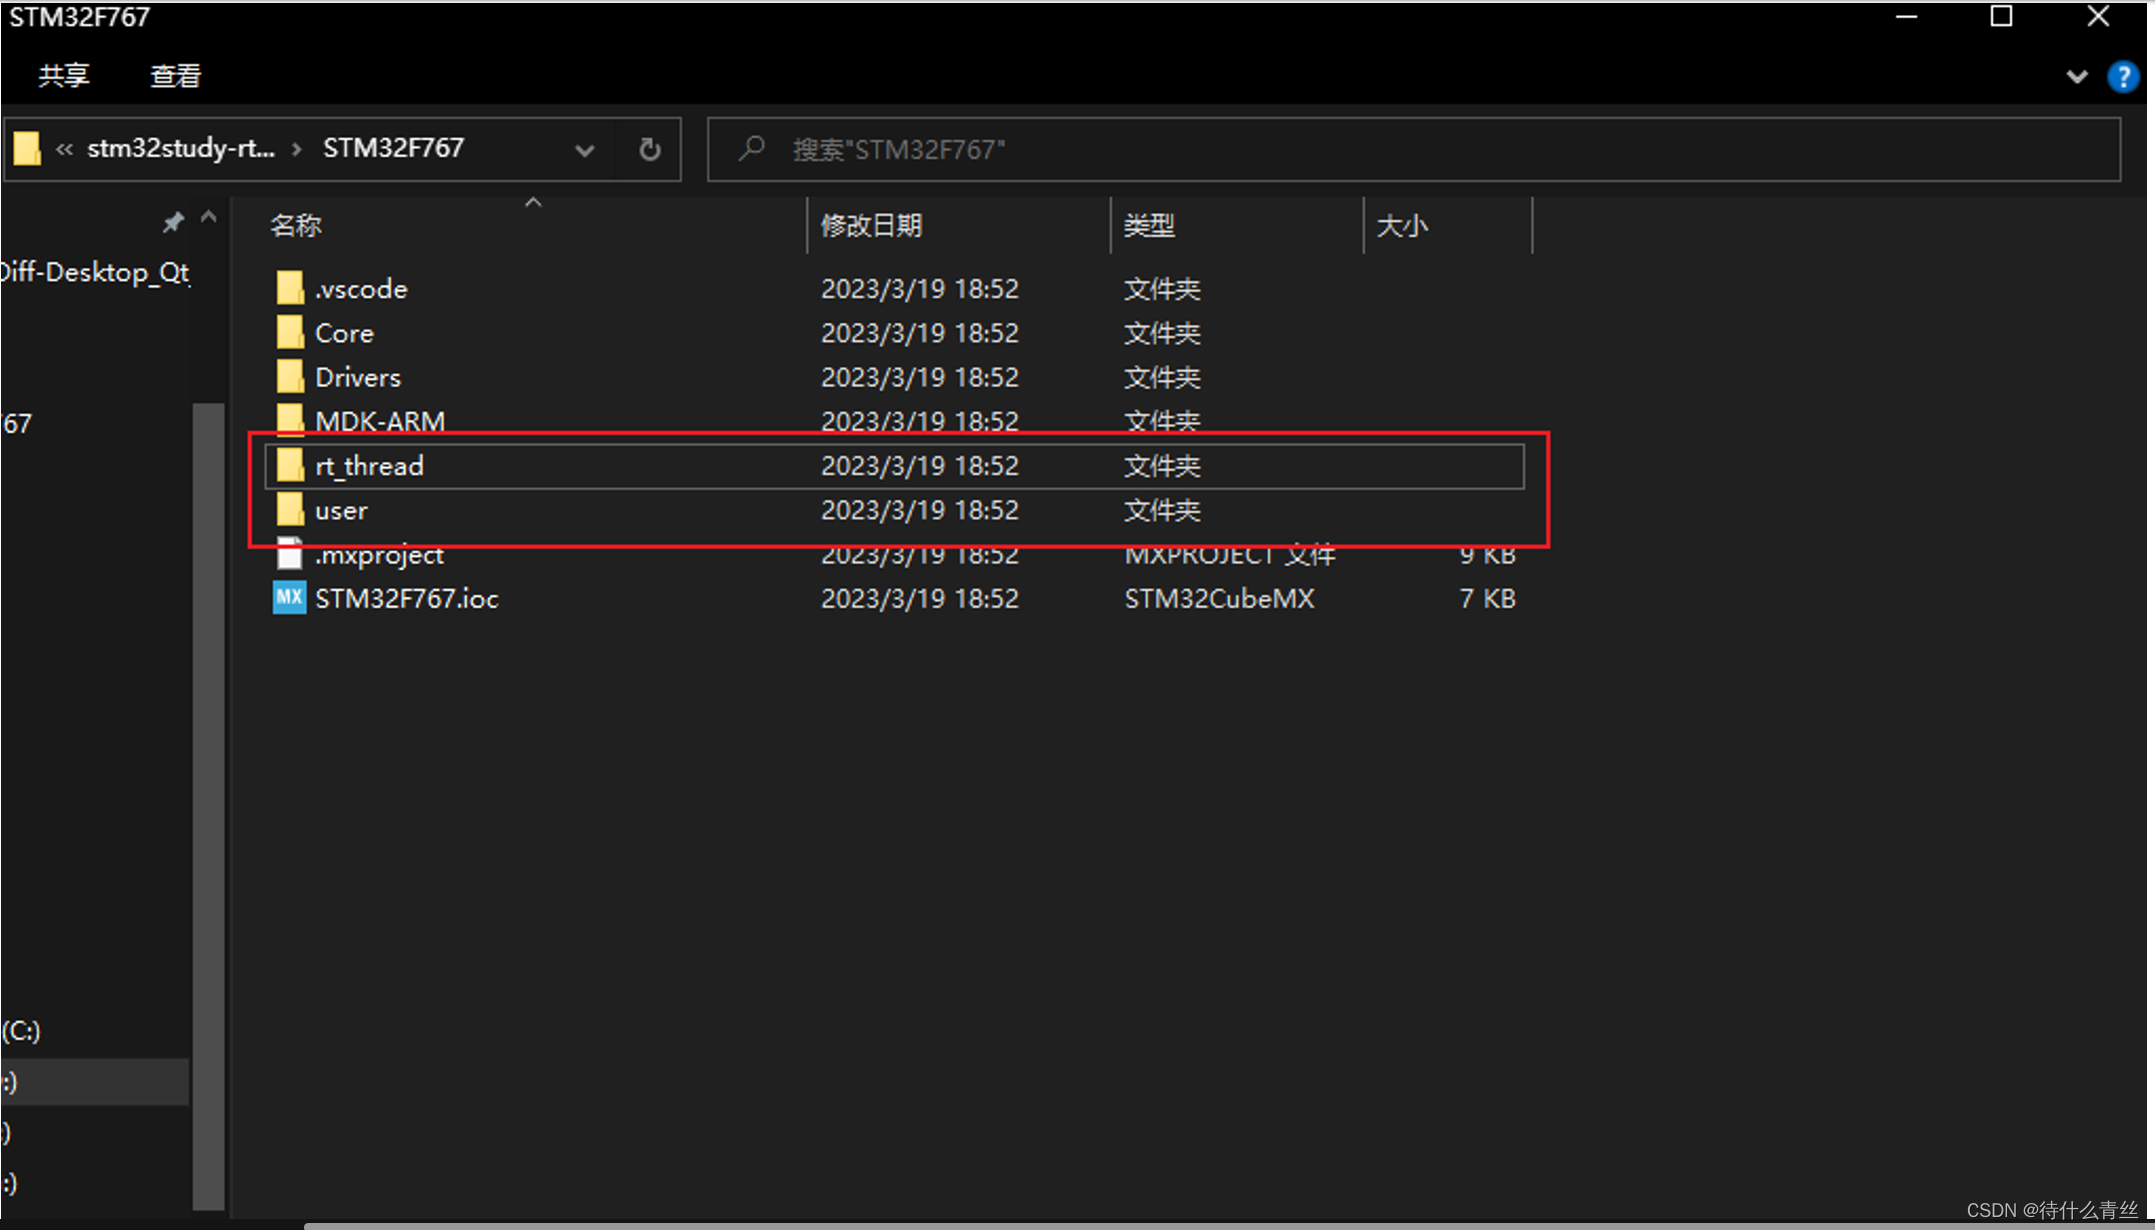Image resolution: width=2155 pixels, height=1230 pixels.
Task: Click the navigation pane vertical scrollbar
Action: click(x=208, y=805)
